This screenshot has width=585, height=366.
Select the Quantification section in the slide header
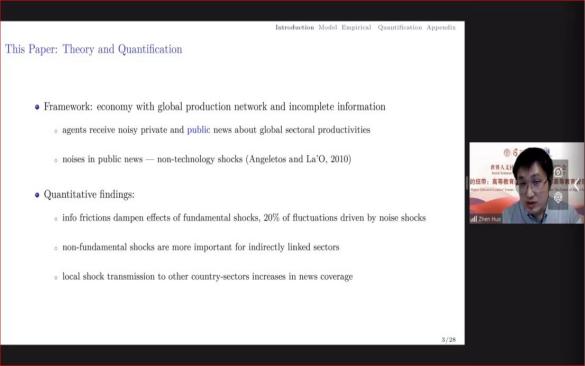400,27
